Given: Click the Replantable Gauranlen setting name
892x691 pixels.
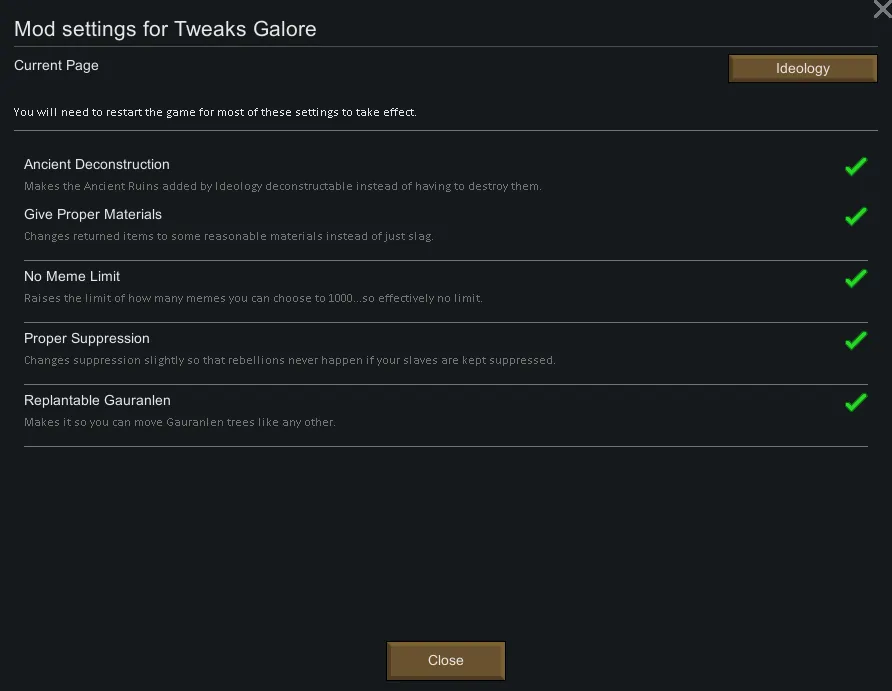Looking at the screenshot, I should point(97,400).
